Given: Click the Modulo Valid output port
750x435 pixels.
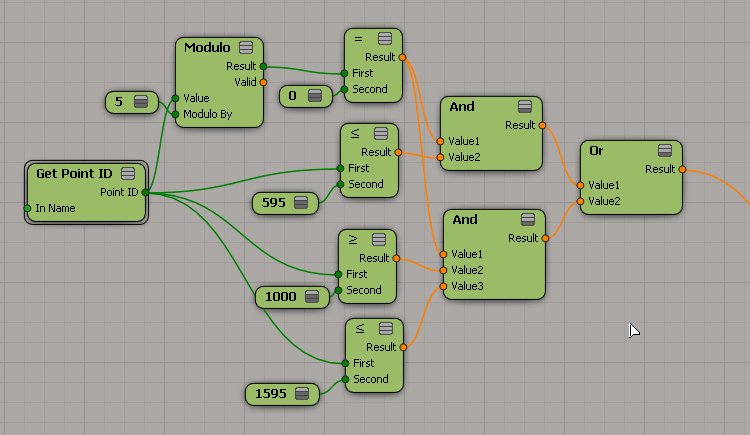Looking at the screenshot, I should 263,82.
